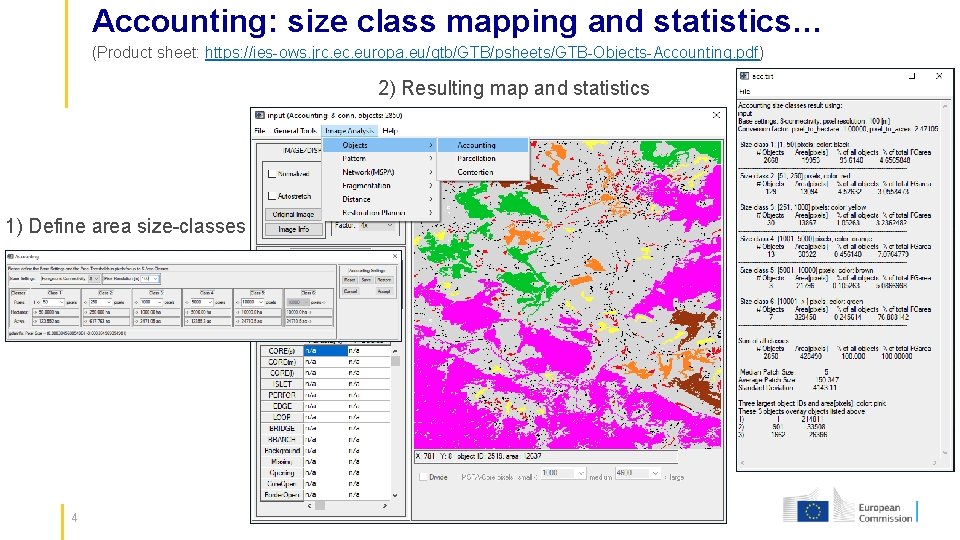Click Cancel in the Accounting dialog
Image resolution: width=960 pixels, height=540 pixels.
350,291
